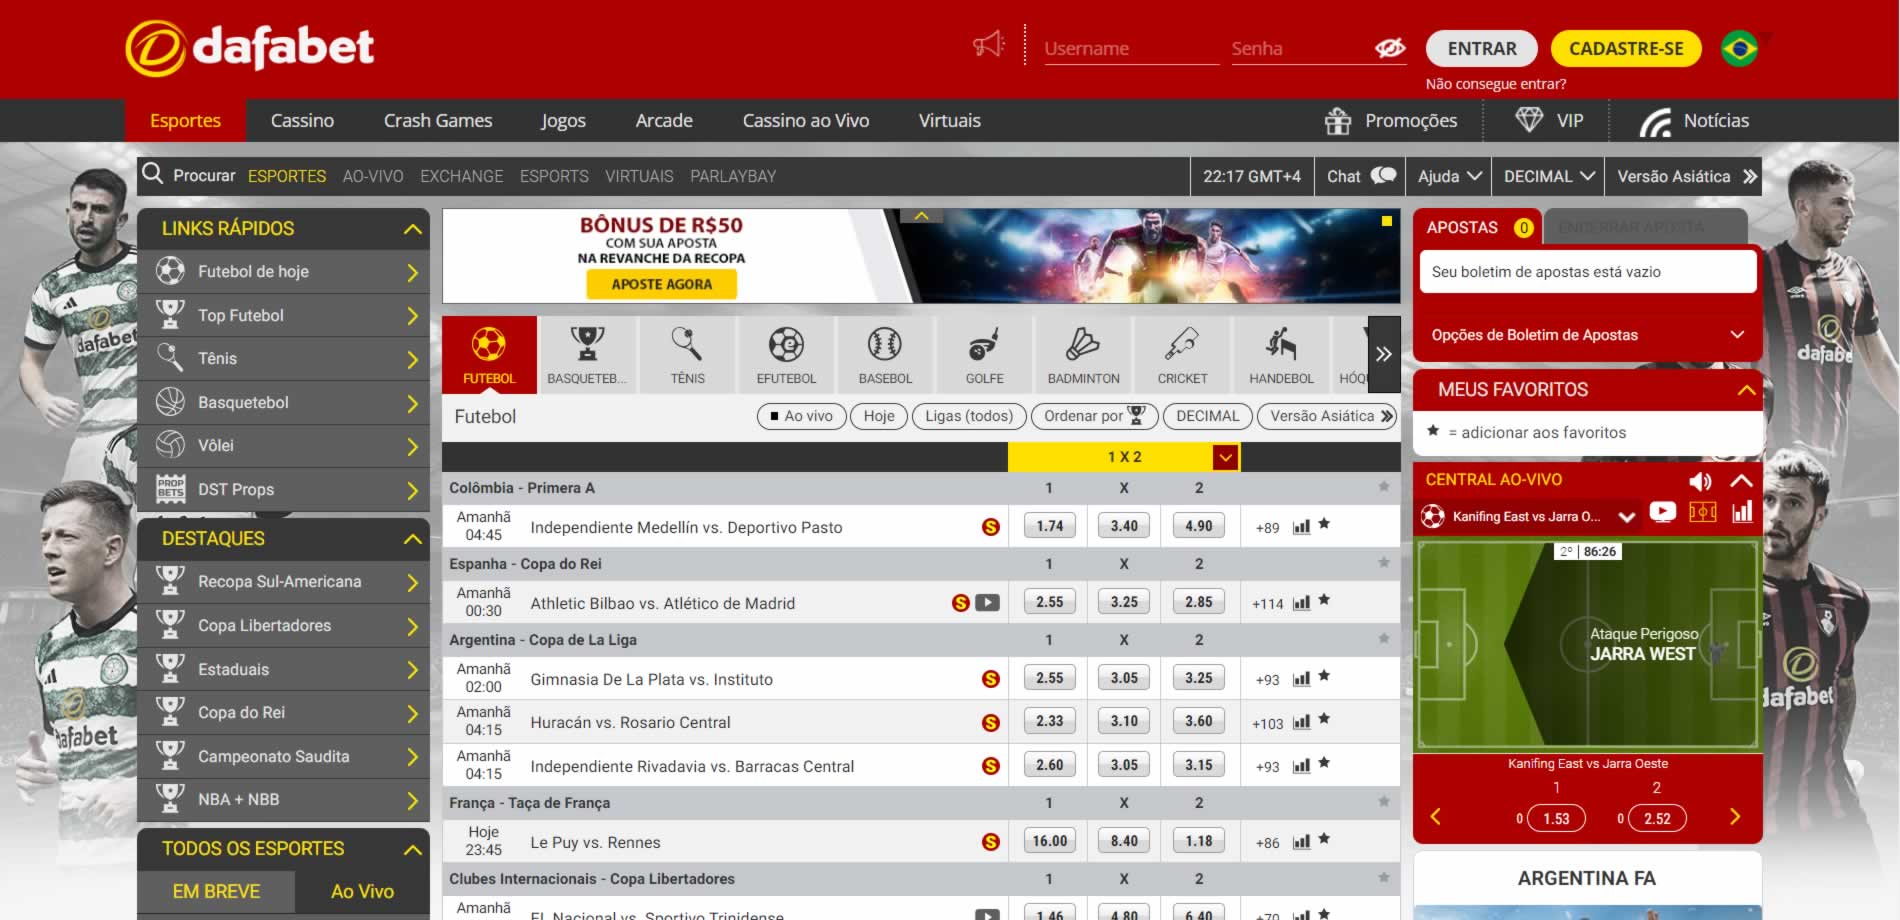Collapse the Todos os Esportes section
The height and width of the screenshot is (920, 1900).
tap(412, 849)
